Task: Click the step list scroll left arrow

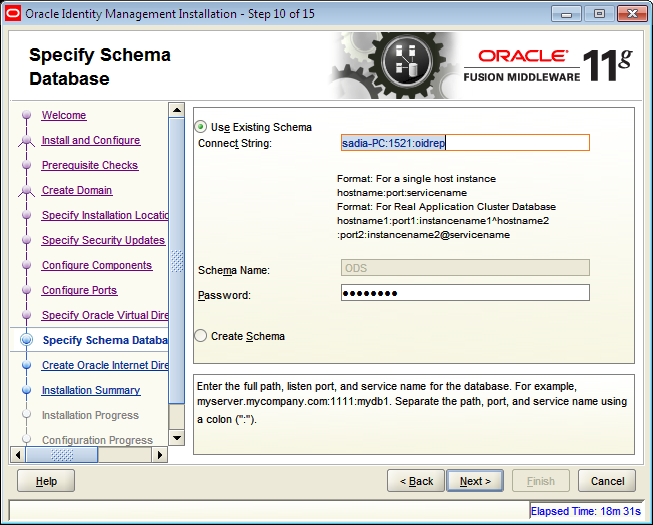Action: point(17,455)
